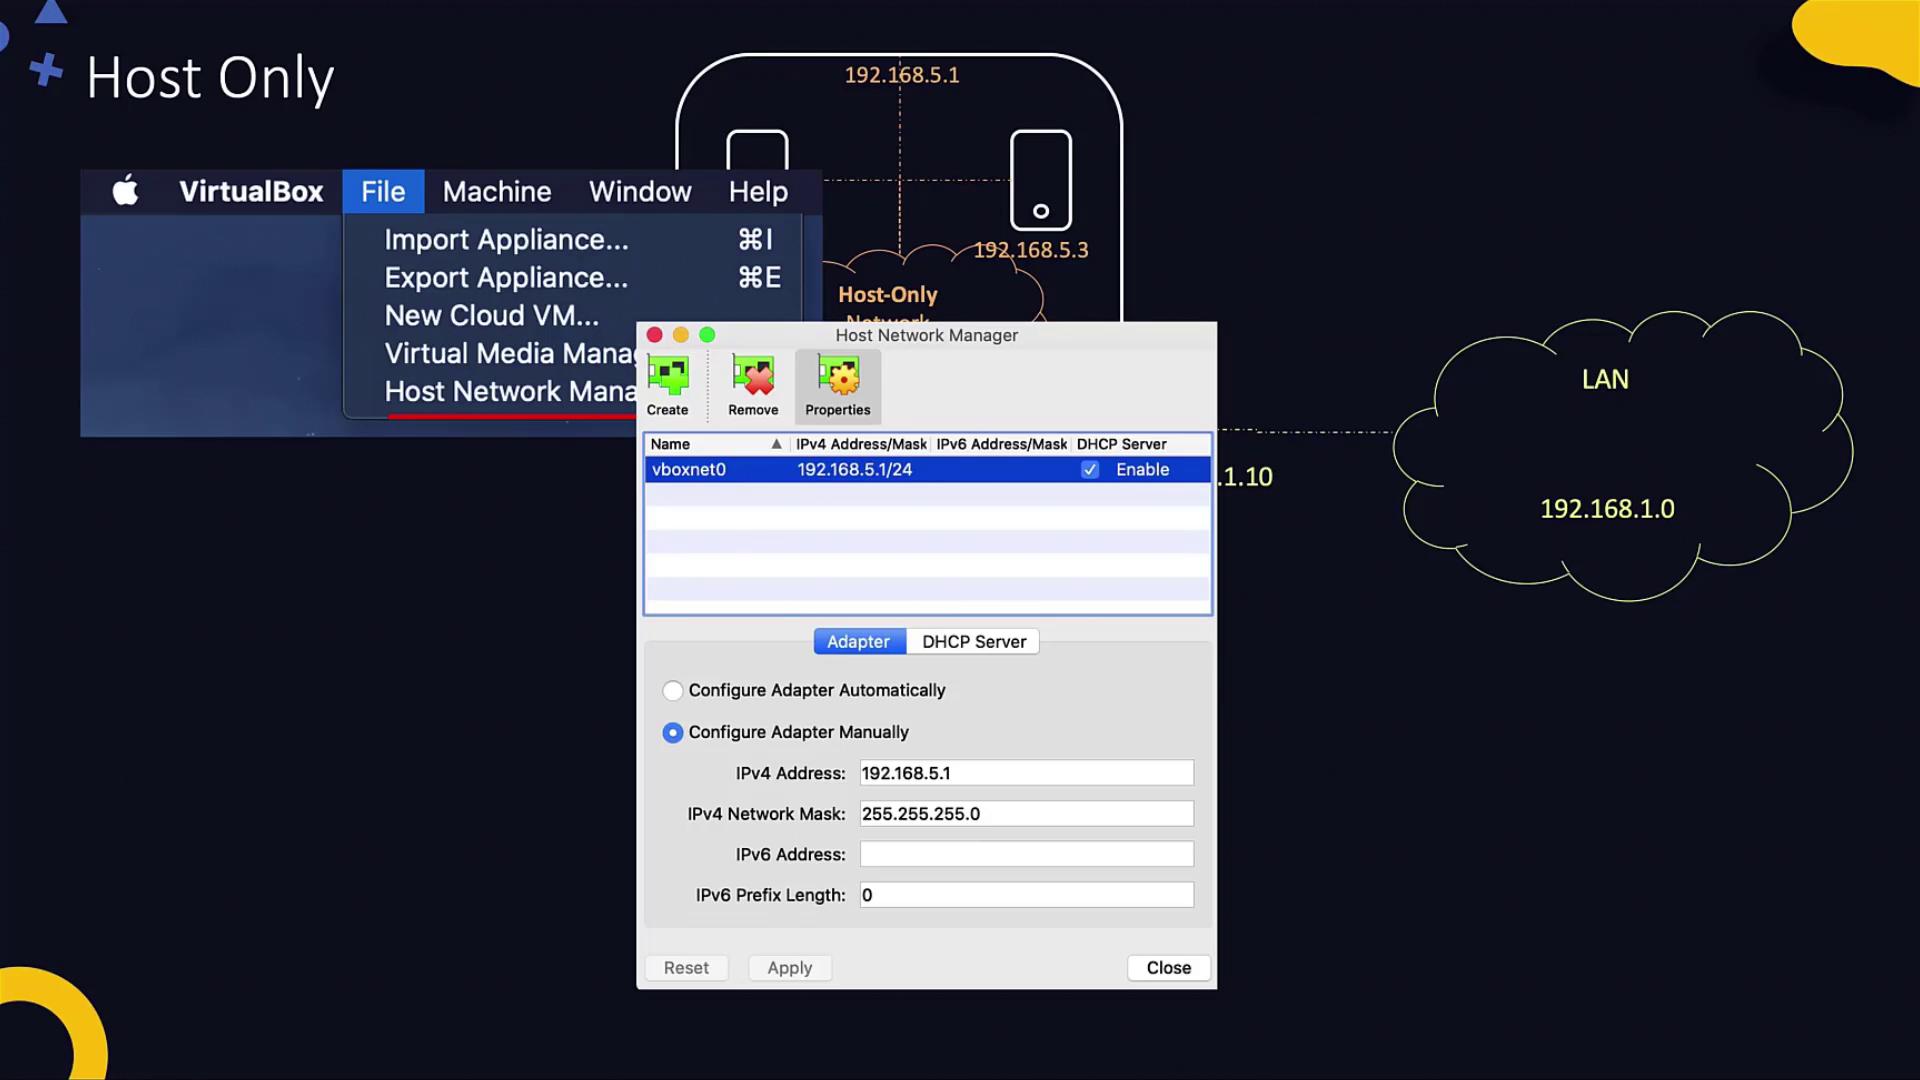The width and height of the screenshot is (1920, 1080).
Task: Click the IPv4 Address input field
Action: (1026, 773)
